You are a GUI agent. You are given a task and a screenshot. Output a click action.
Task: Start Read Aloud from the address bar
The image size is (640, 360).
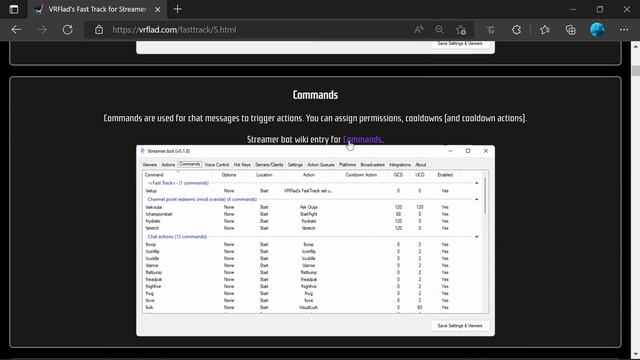click(x=419, y=30)
